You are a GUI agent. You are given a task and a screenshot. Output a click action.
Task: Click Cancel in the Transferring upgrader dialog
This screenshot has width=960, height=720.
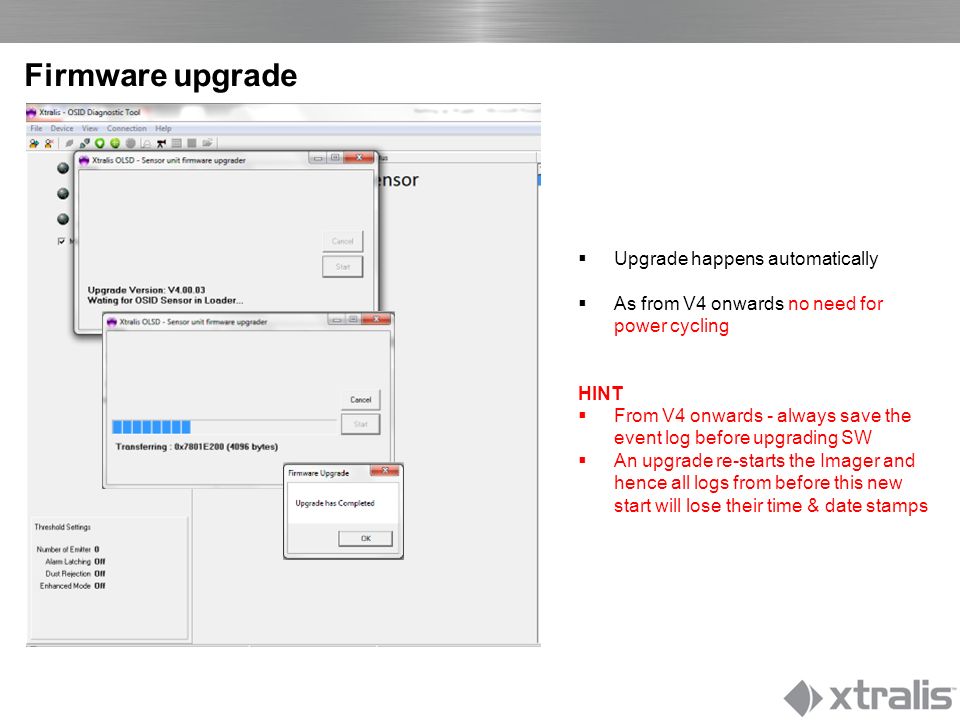pos(361,400)
